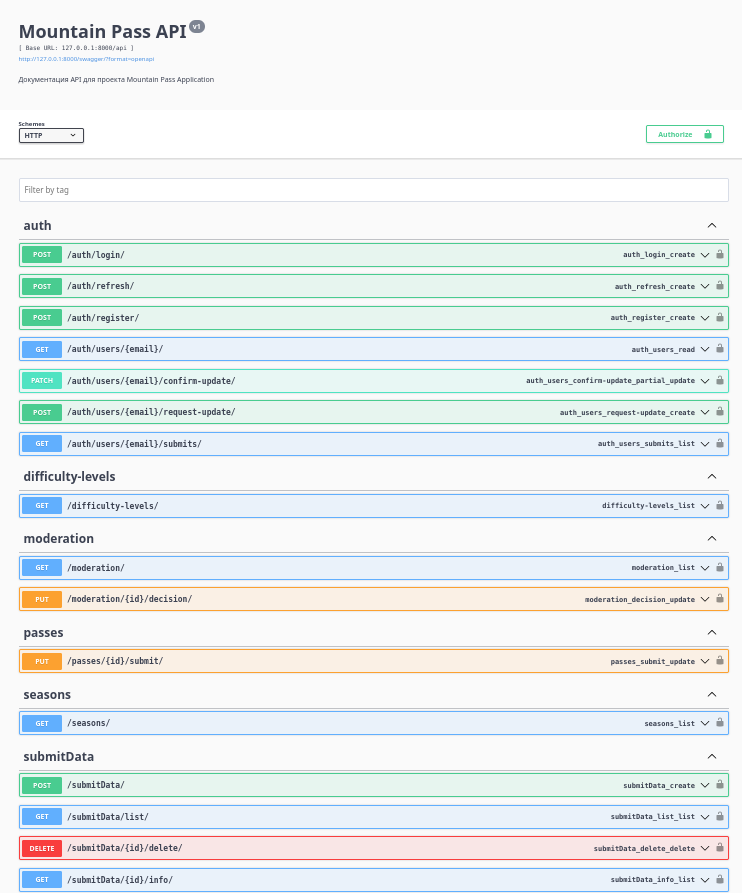
Task: Collapse the passes section chevron
Action: pos(712,632)
